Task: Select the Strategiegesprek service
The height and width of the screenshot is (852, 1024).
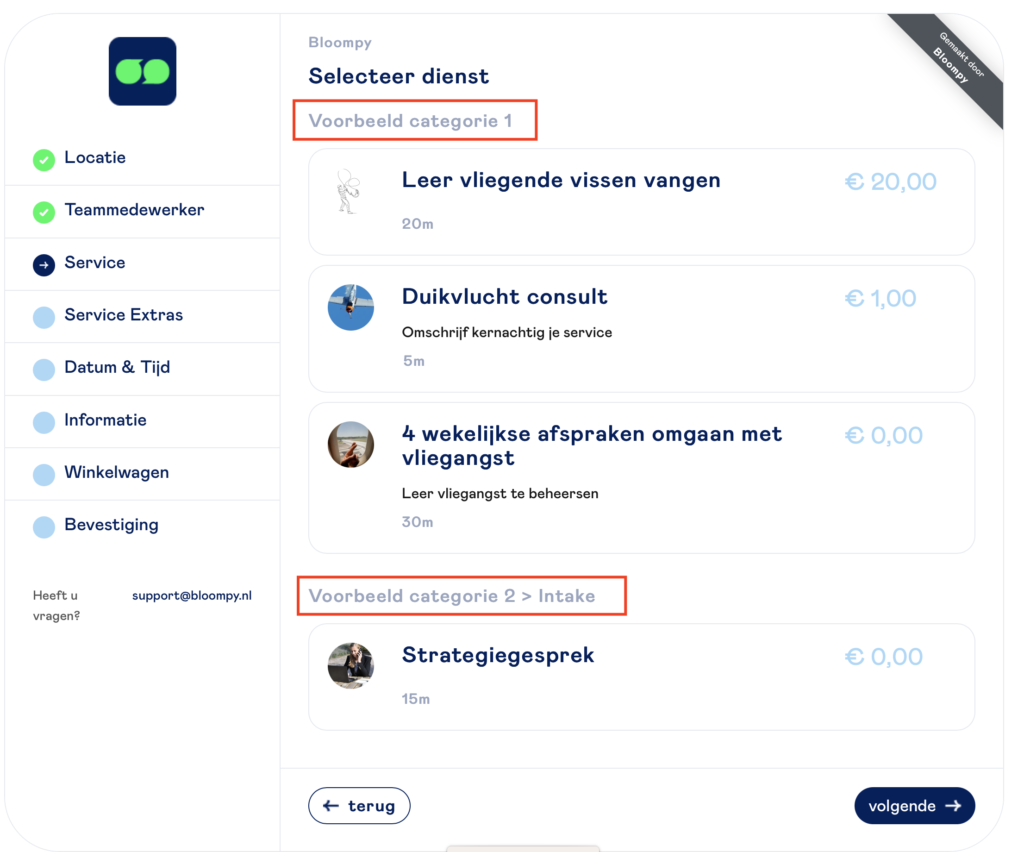Action: click(498, 656)
